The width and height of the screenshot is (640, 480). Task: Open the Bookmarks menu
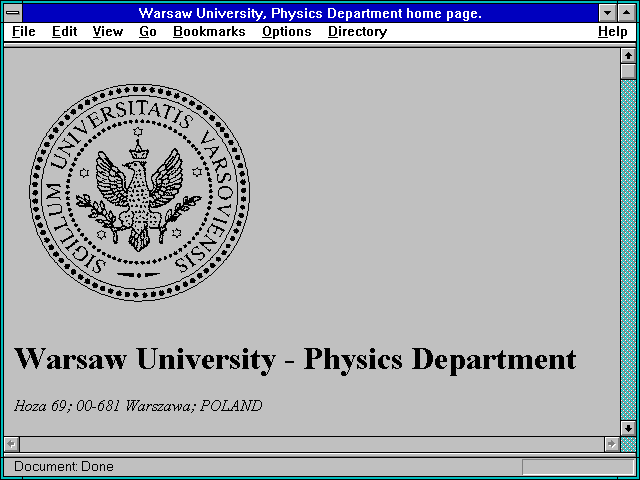click(209, 31)
